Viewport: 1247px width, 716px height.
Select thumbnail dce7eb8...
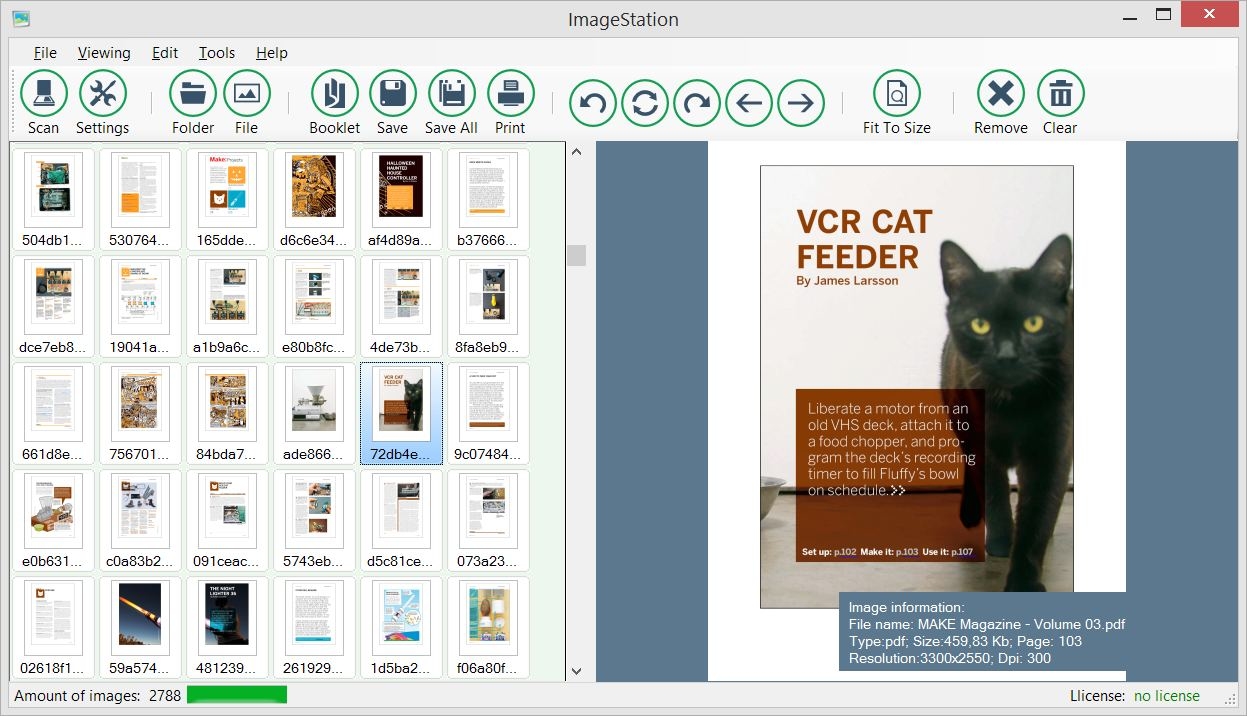(53, 307)
